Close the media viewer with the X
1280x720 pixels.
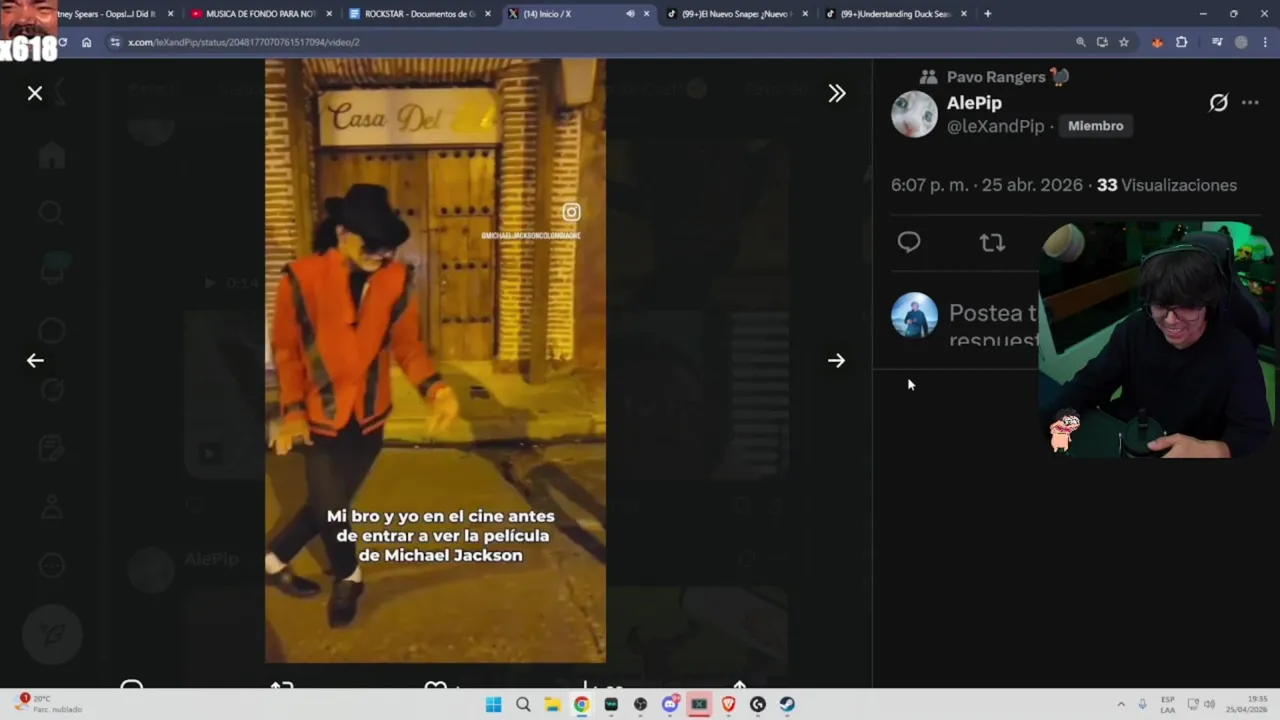pos(35,93)
